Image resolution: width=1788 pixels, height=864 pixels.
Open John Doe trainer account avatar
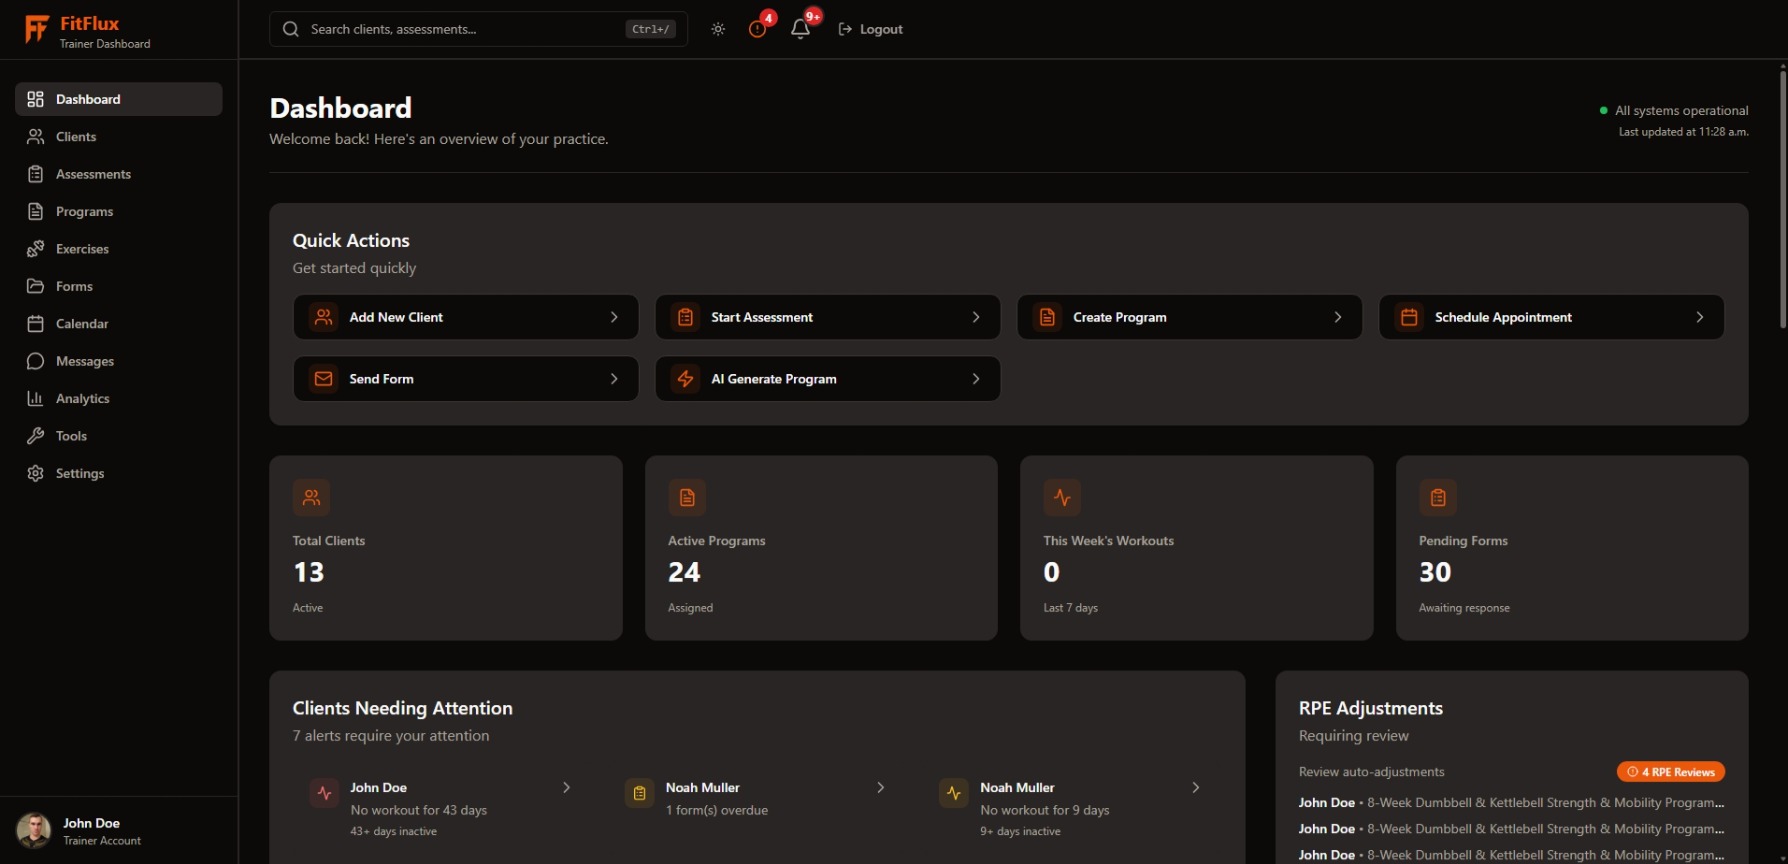34,831
